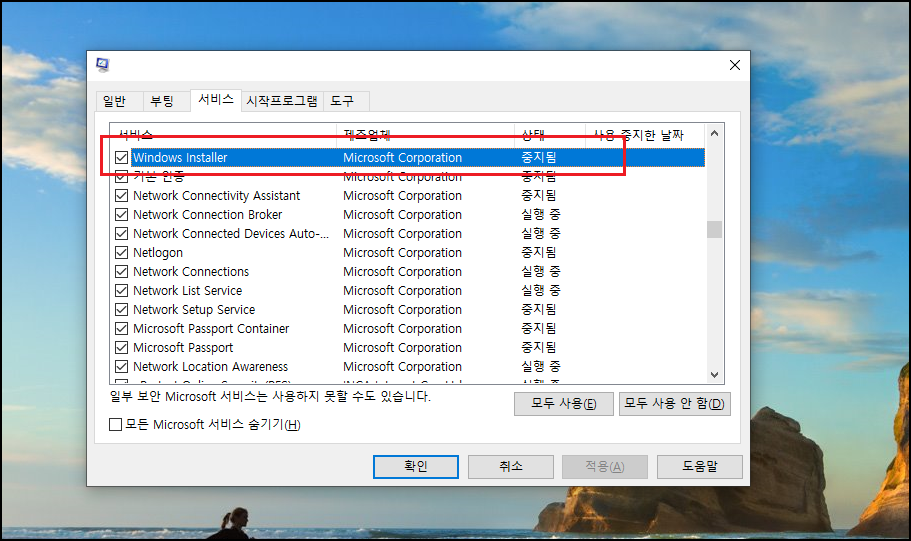Select the Windows Installer row name

[180, 157]
